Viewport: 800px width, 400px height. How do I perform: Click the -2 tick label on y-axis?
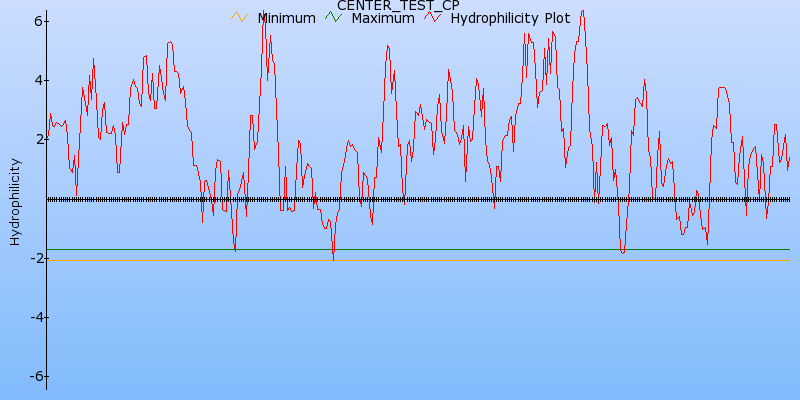pyautogui.click(x=34, y=258)
